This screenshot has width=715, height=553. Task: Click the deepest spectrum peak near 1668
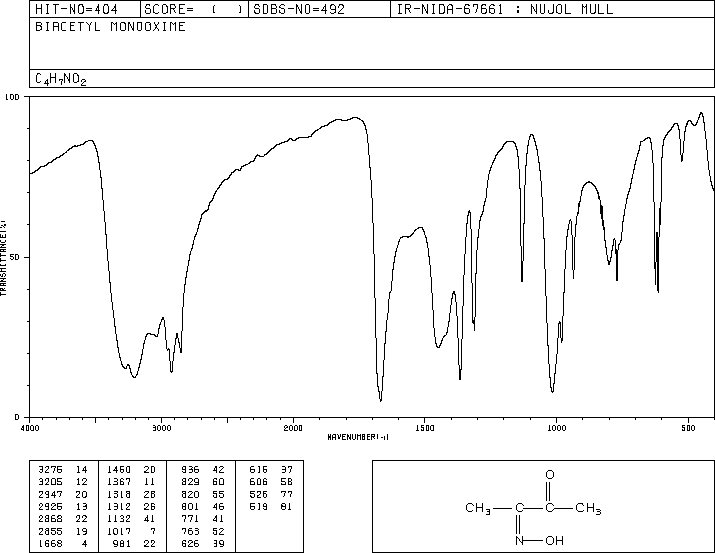[x=381, y=400]
